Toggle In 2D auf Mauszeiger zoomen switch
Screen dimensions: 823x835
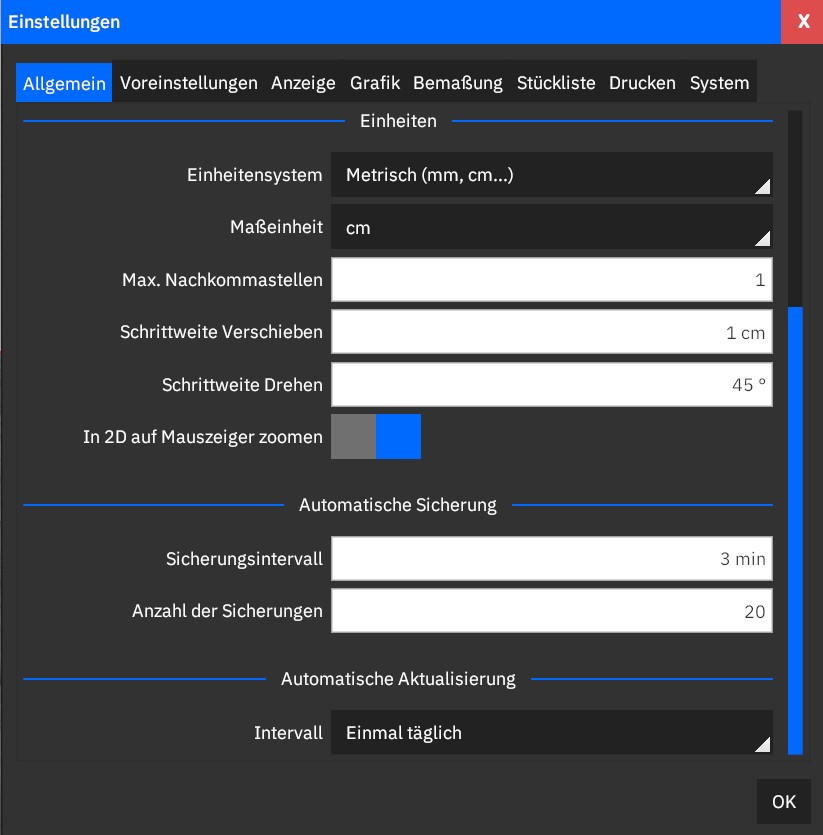point(376,437)
